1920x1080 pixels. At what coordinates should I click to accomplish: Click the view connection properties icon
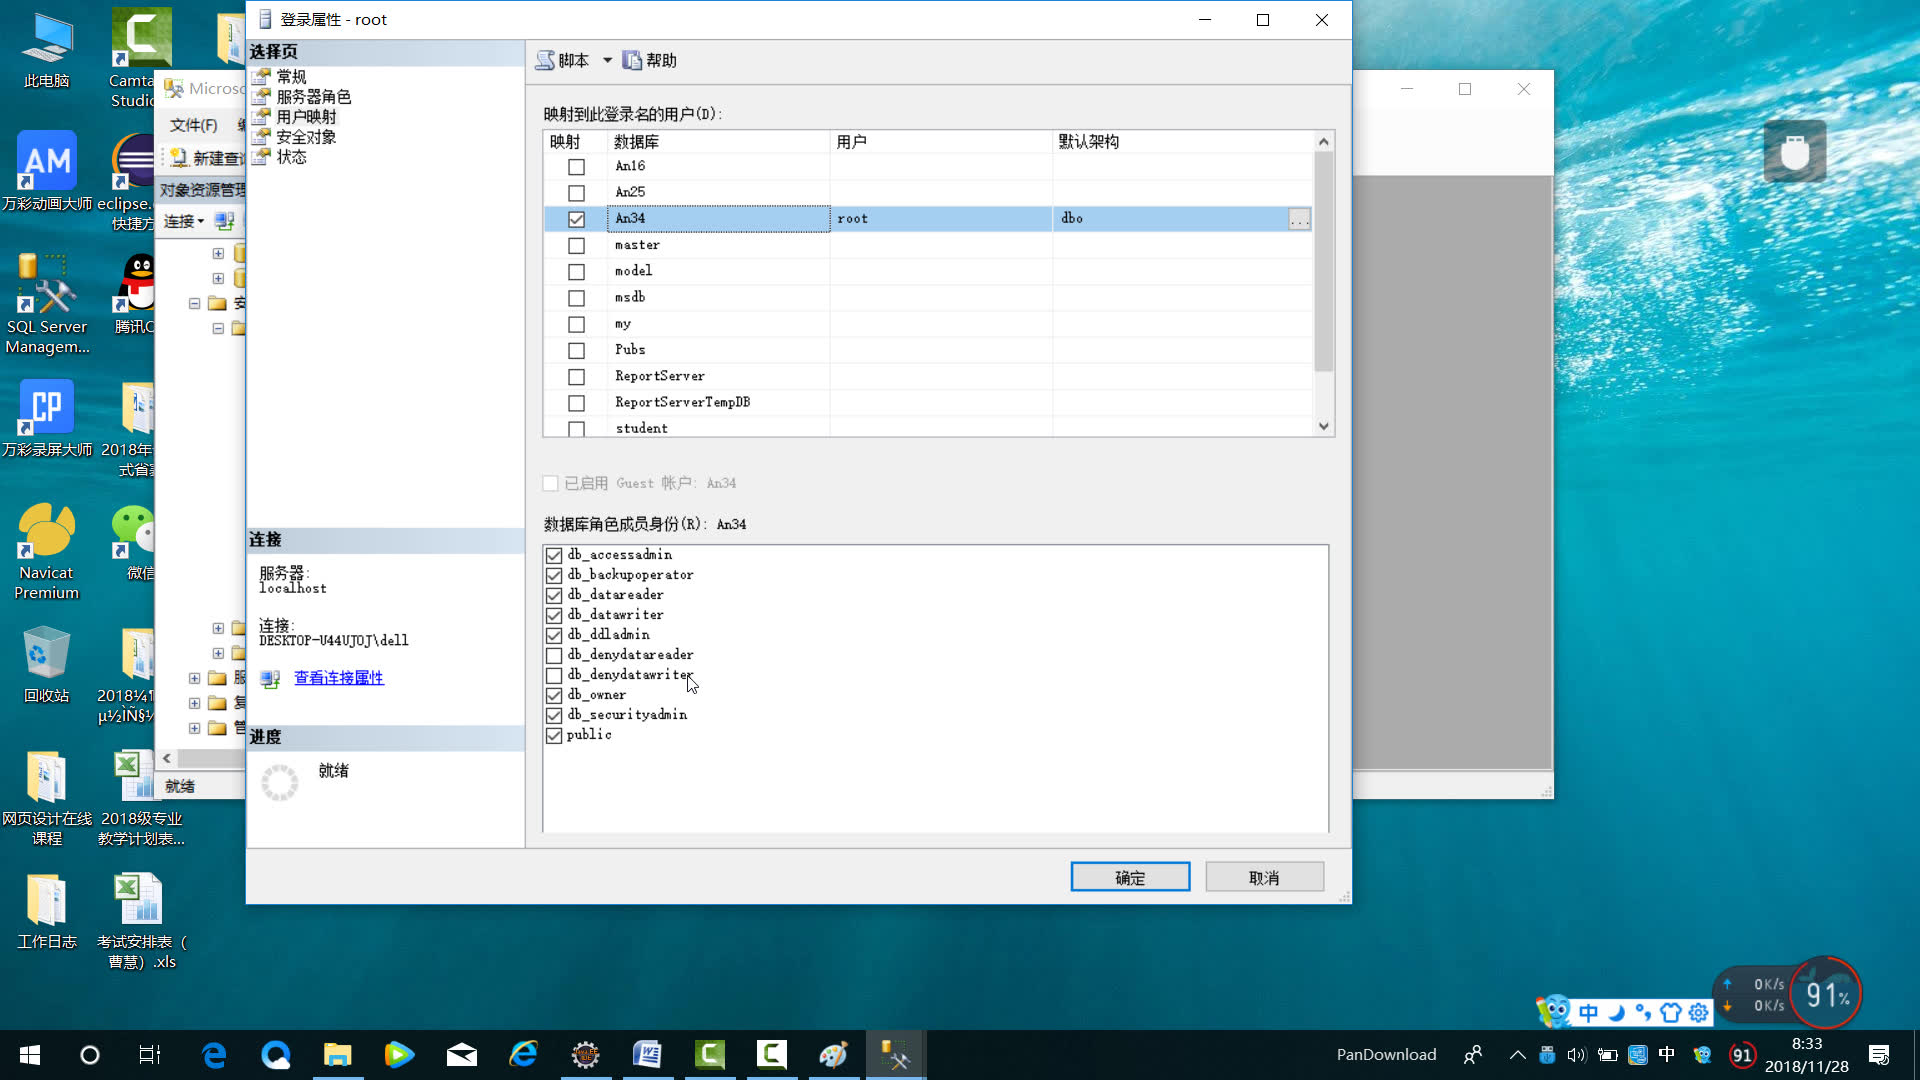270,679
